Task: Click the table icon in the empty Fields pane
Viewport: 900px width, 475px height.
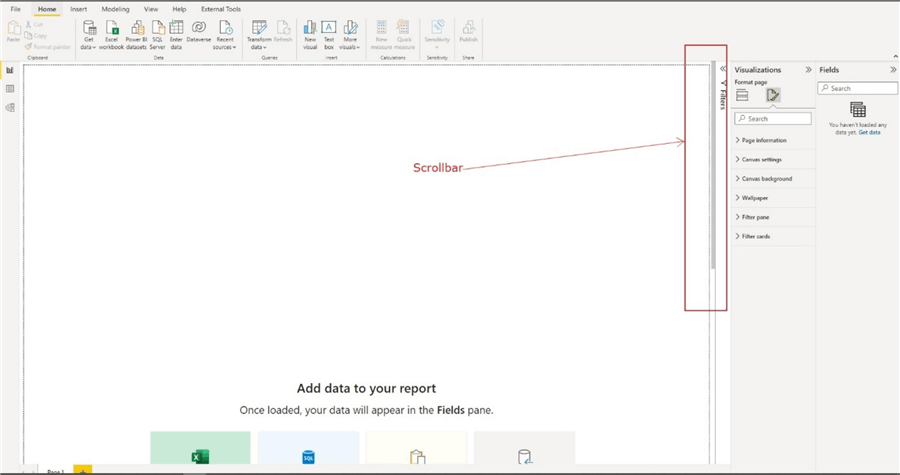Action: tap(858, 109)
